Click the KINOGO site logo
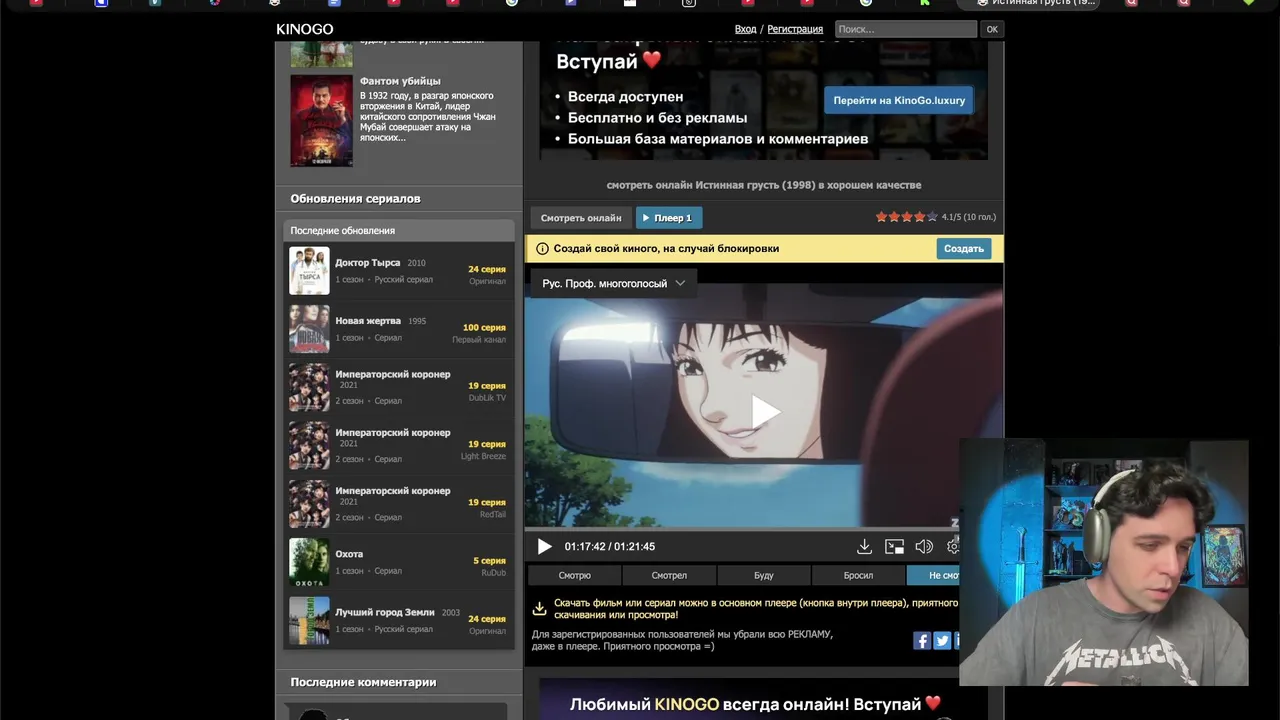Image resolution: width=1280 pixels, height=720 pixels. coord(305,29)
